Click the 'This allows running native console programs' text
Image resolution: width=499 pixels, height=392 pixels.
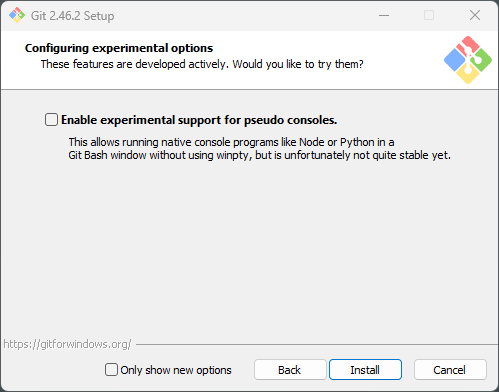point(231,142)
